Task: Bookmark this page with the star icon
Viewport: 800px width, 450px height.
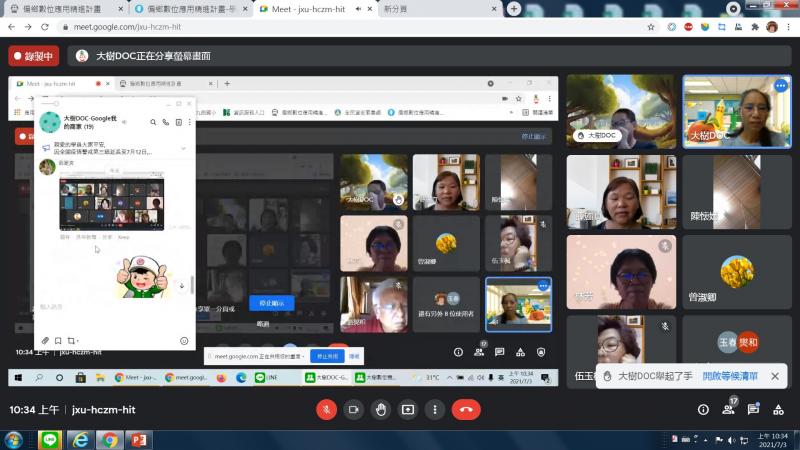Action: pyautogui.click(x=651, y=27)
